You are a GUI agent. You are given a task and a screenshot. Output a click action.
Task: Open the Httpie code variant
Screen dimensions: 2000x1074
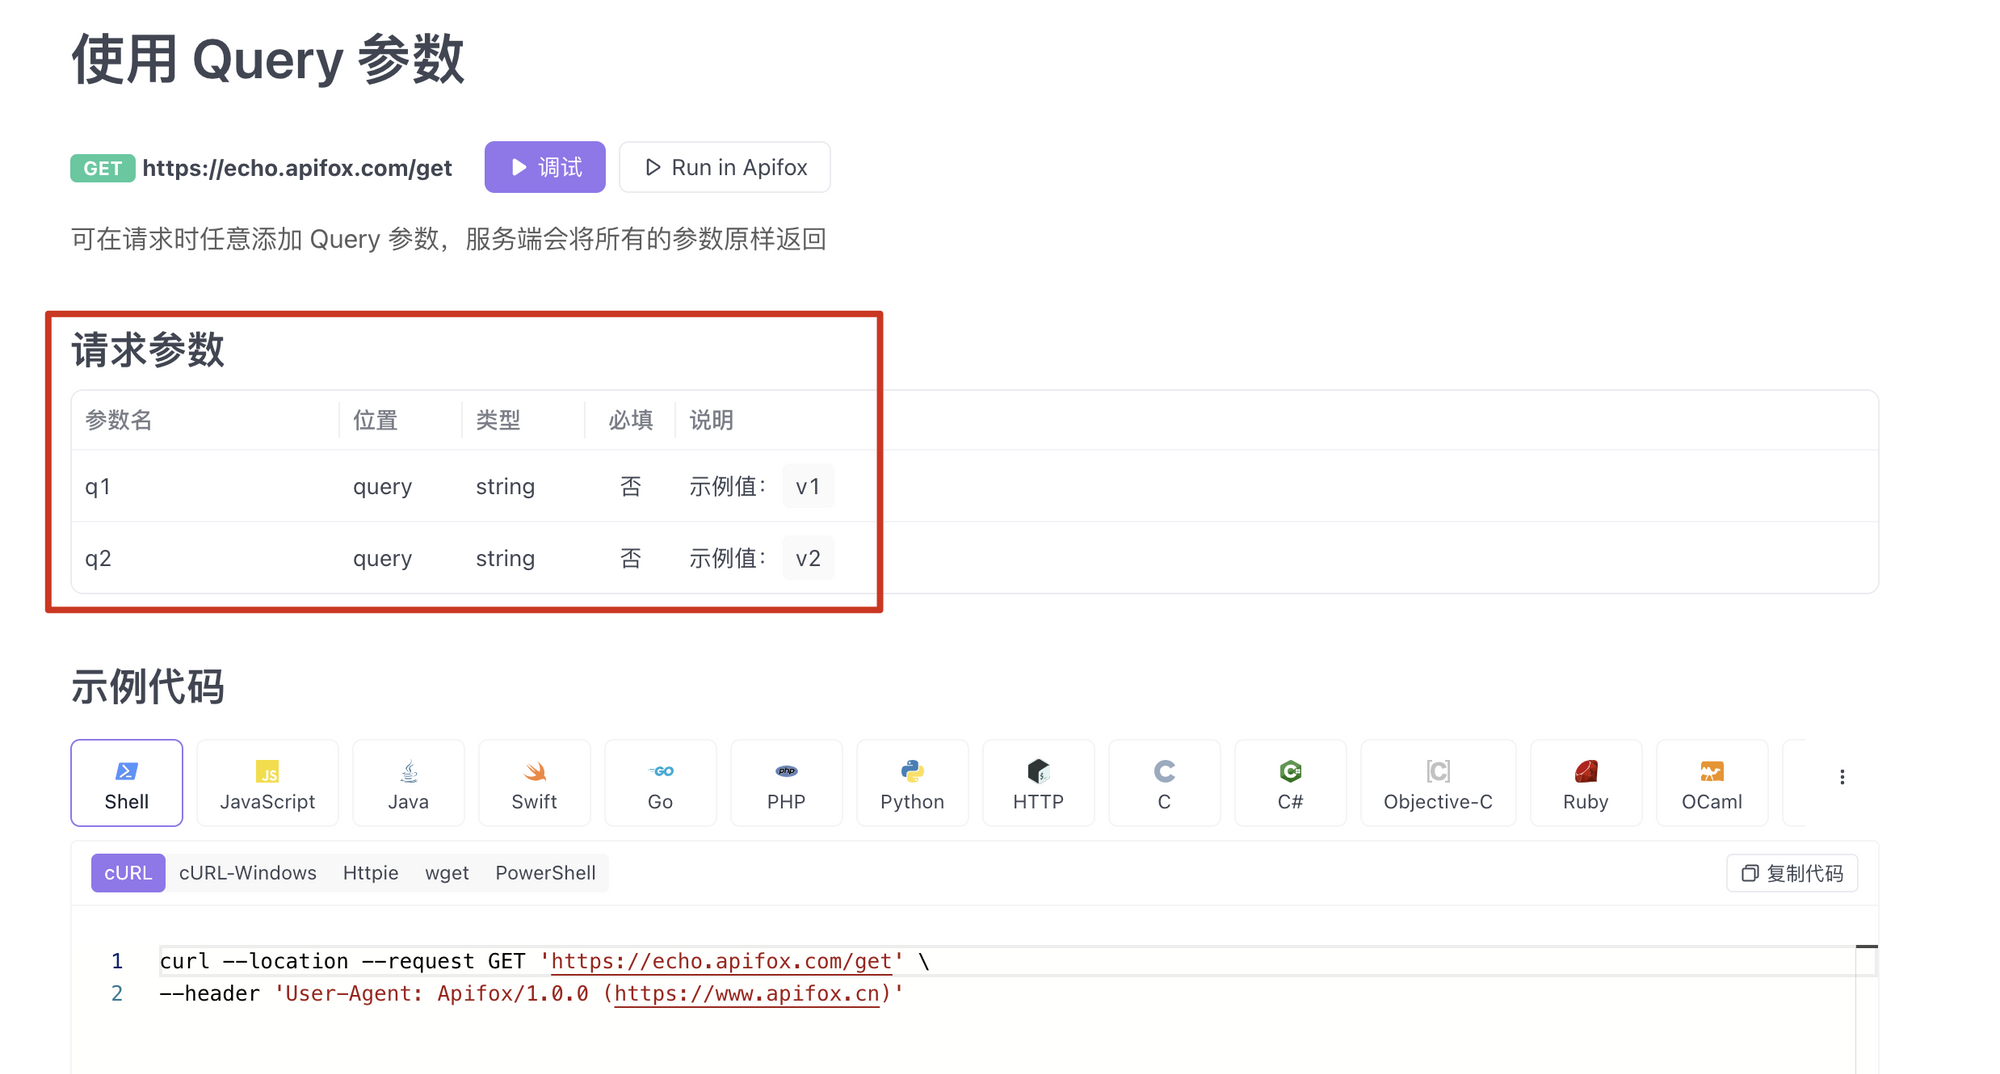point(371,872)
